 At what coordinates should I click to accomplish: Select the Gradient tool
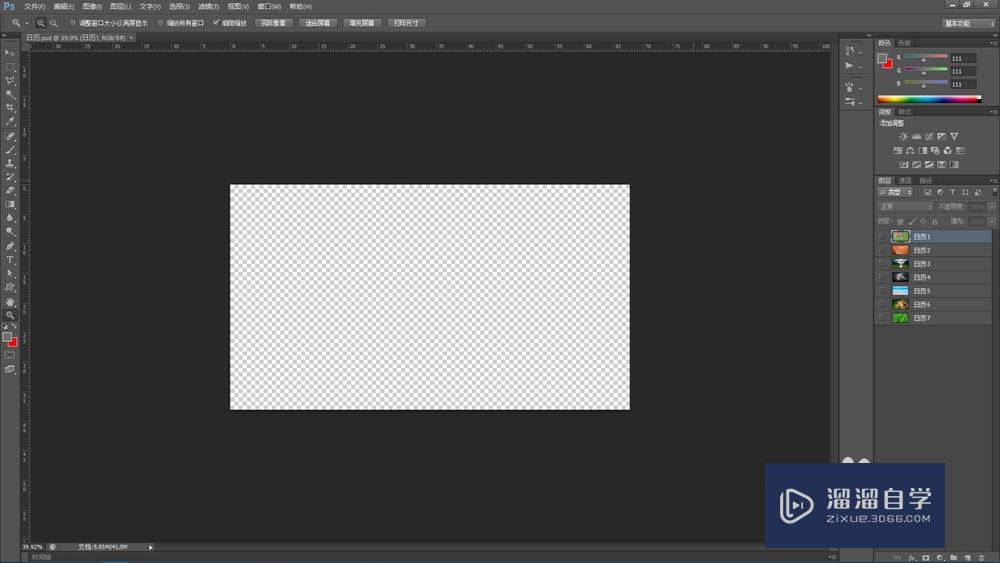tap(10, 204)
